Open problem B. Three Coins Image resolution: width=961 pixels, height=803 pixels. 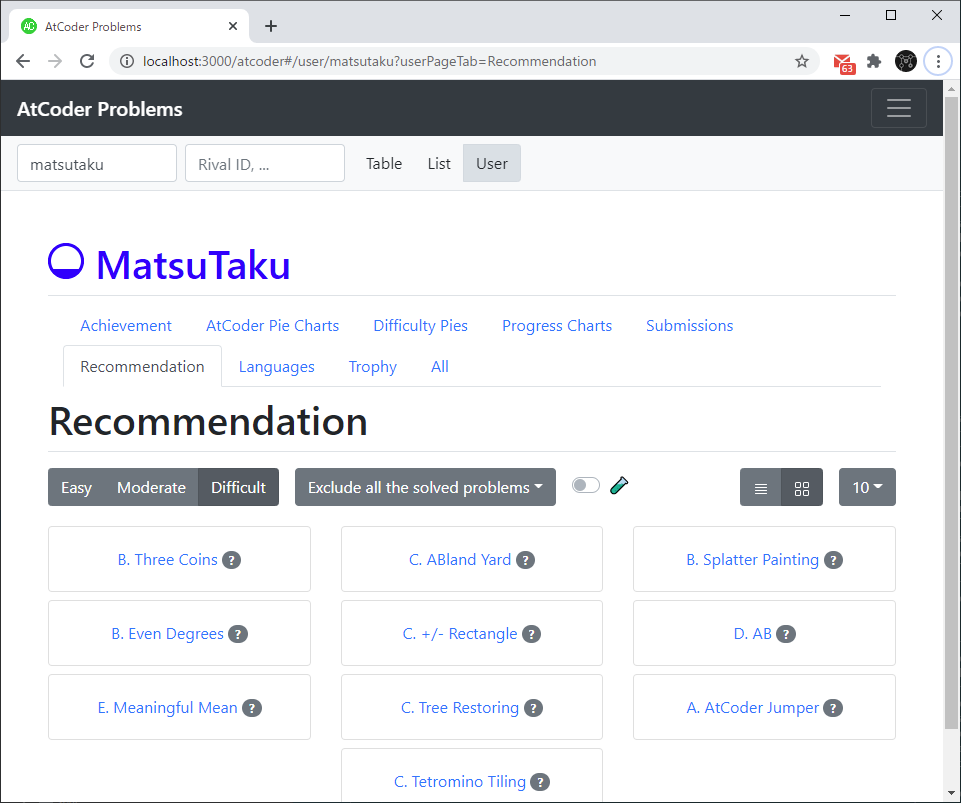pyautogui.click(x=167, y=560)
